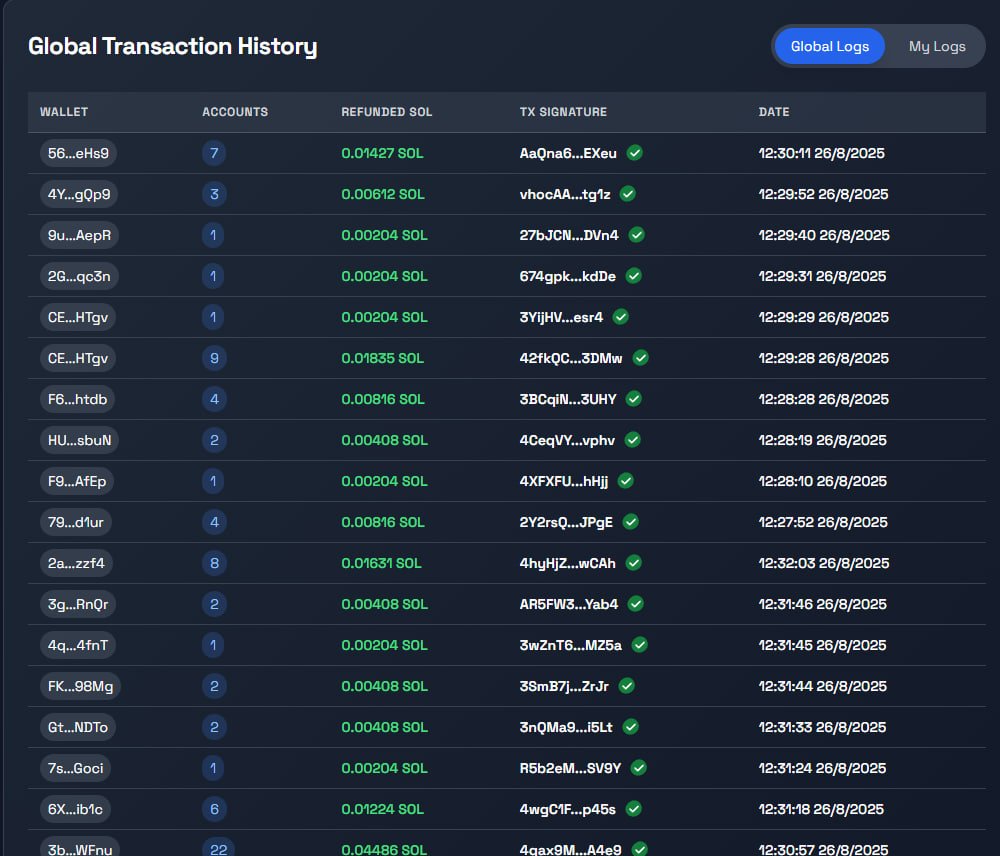Click the refund amount 0.04486 SOL

[x=386, y=849]
